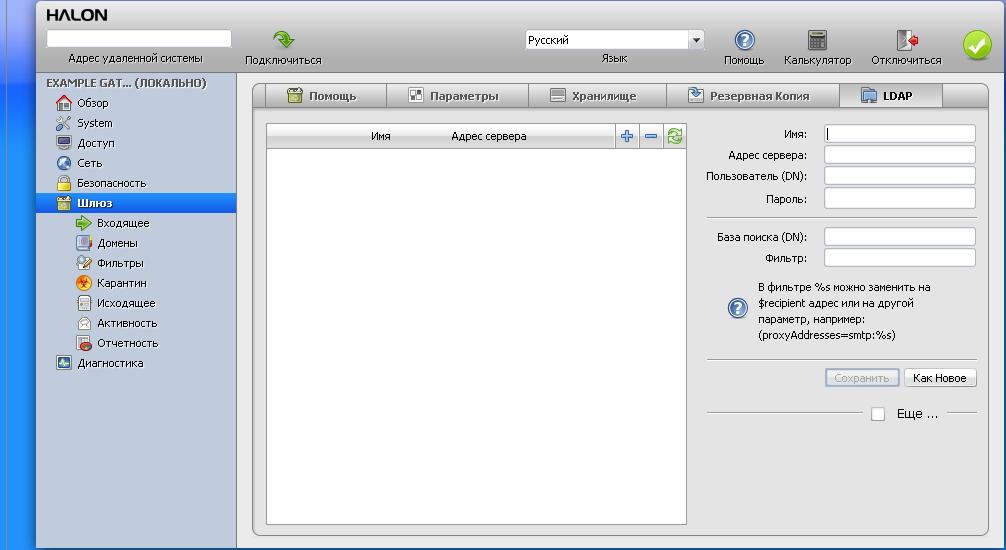Click the LDAP tab folder icon
This screenshot has height=550, width=1006.
coord(869,96)
